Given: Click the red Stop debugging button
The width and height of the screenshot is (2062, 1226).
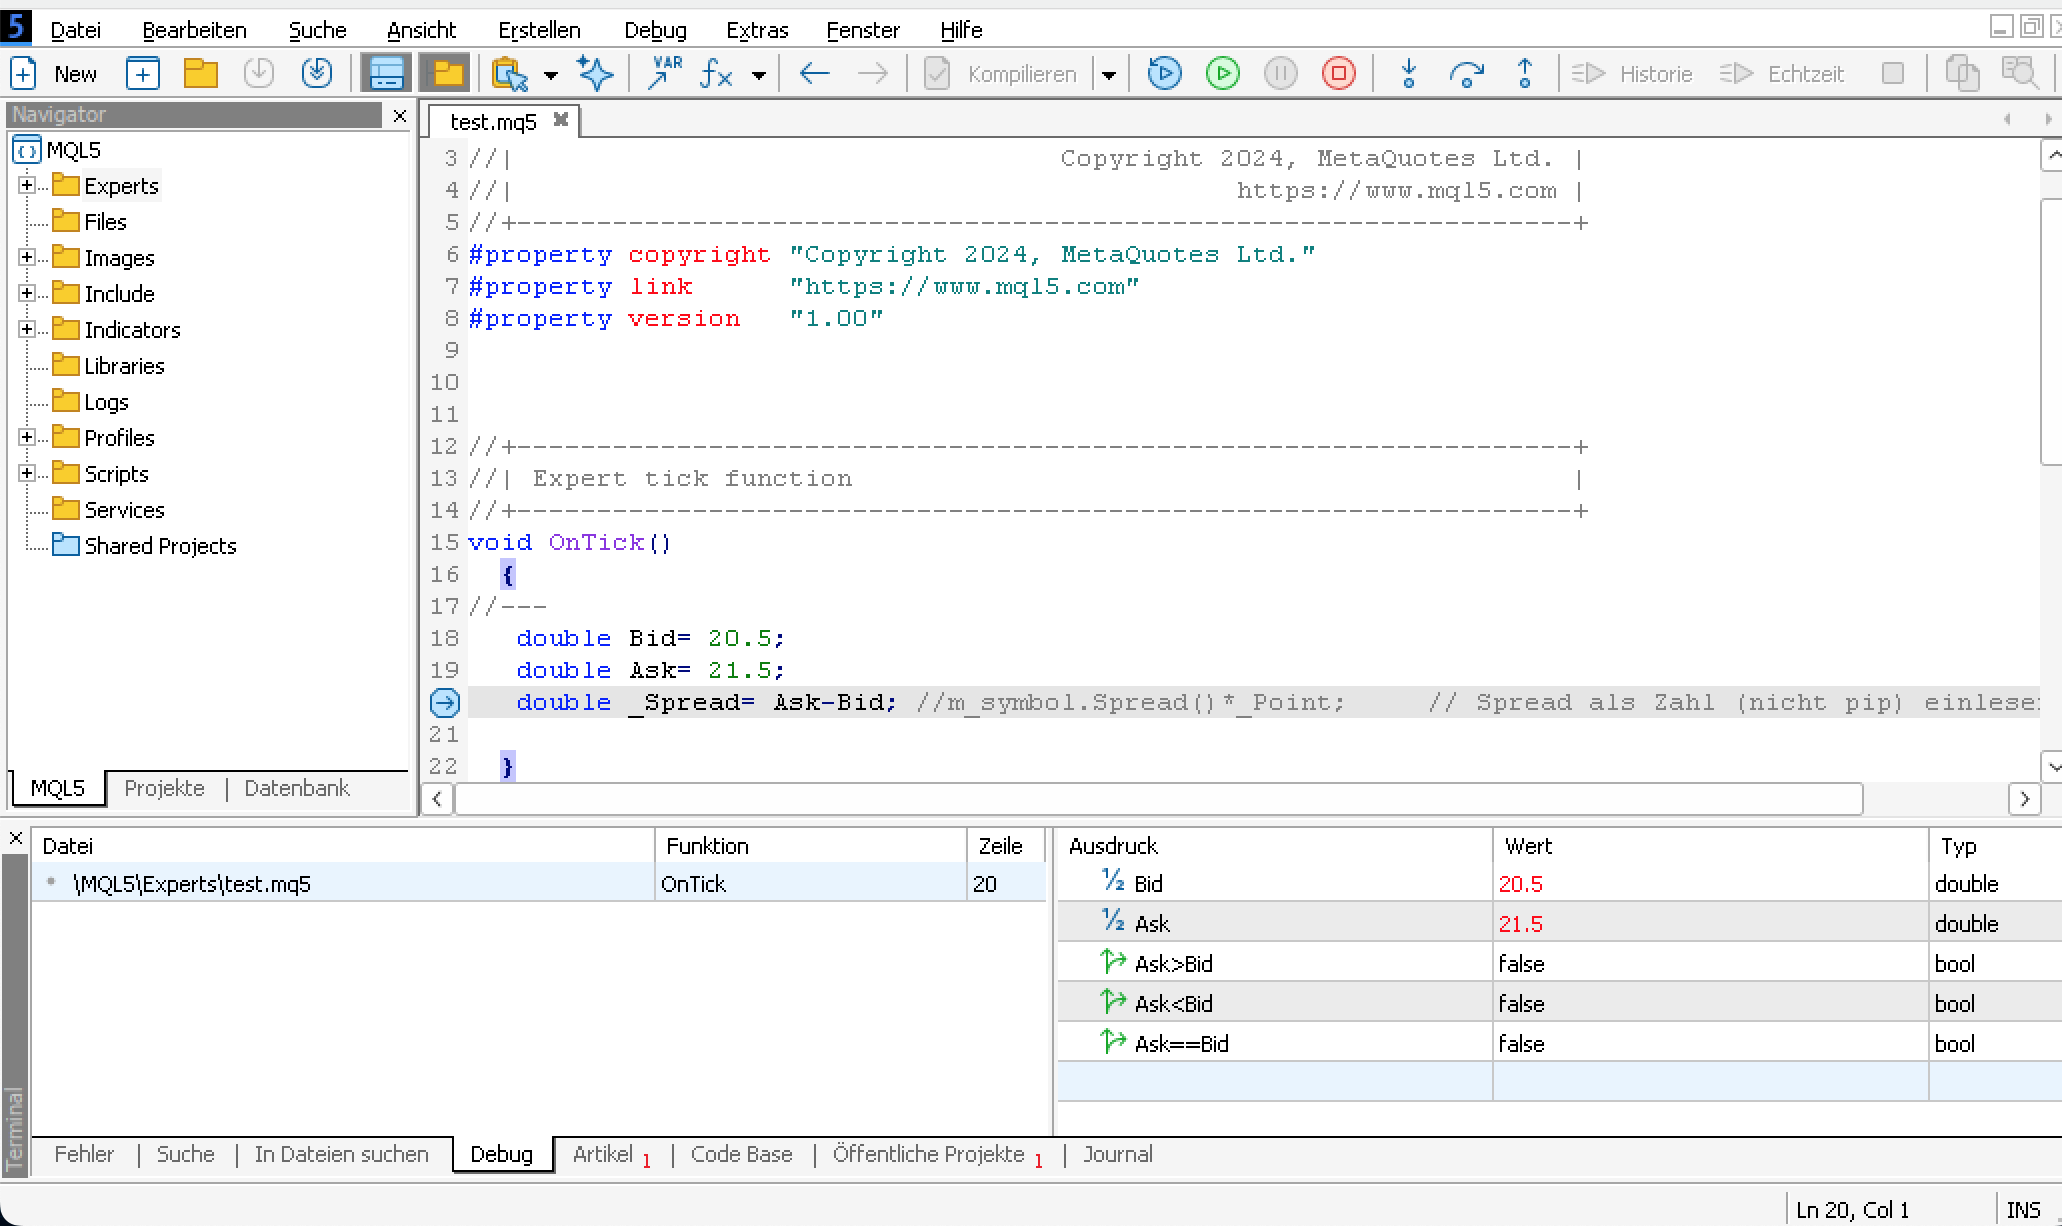Looking at the screenshot, I should 1338,73.
